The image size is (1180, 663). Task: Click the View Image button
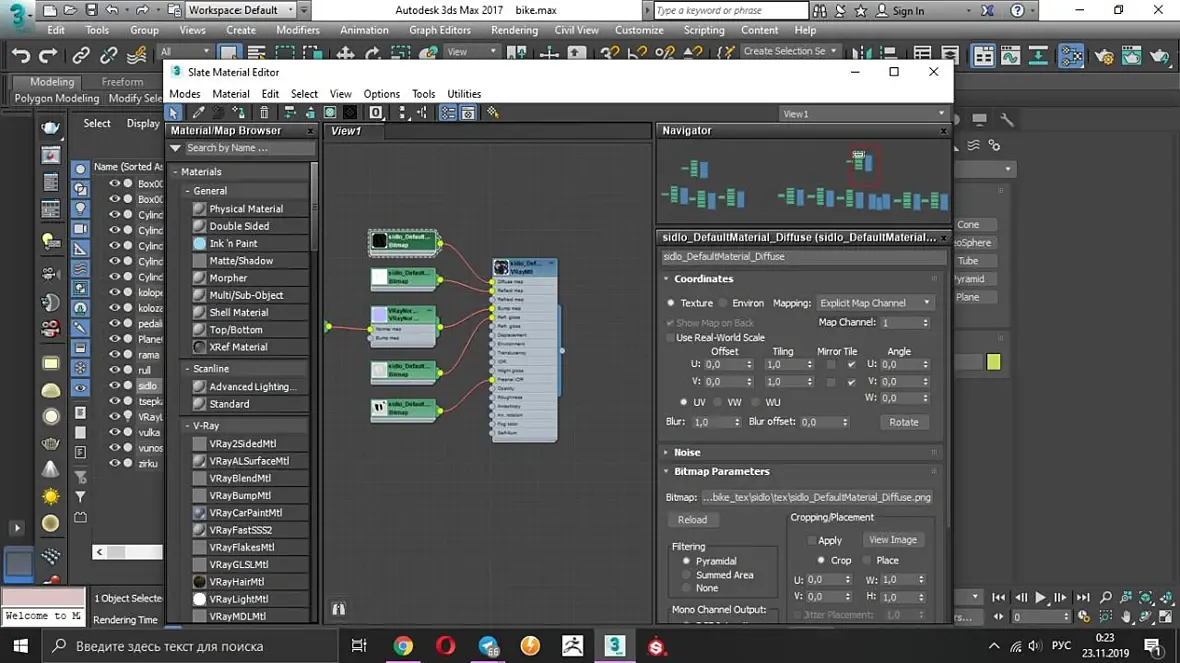pyautogui.click(x=892, y=540)
